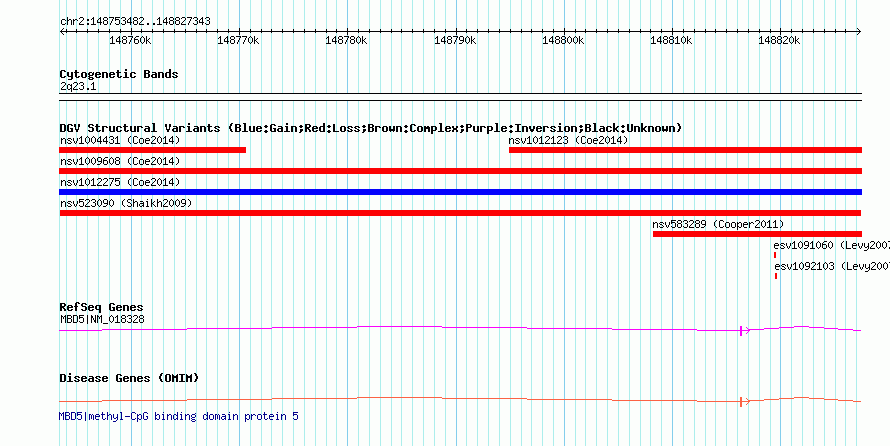Click the ruler's right arrowhead
This screenshot has height=446, width=890.
point(859,31)
